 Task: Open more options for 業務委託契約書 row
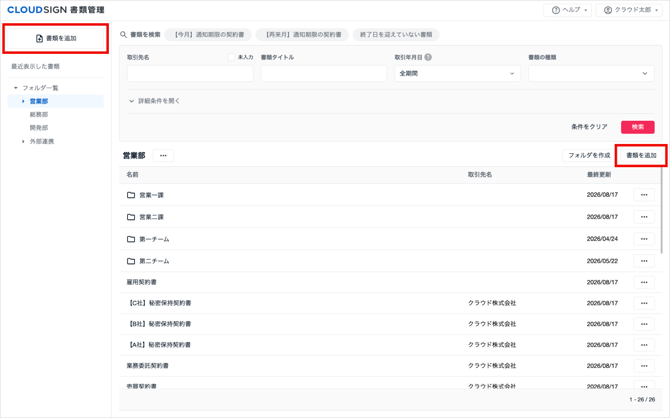pyautogui.click(x=644, y=366)
